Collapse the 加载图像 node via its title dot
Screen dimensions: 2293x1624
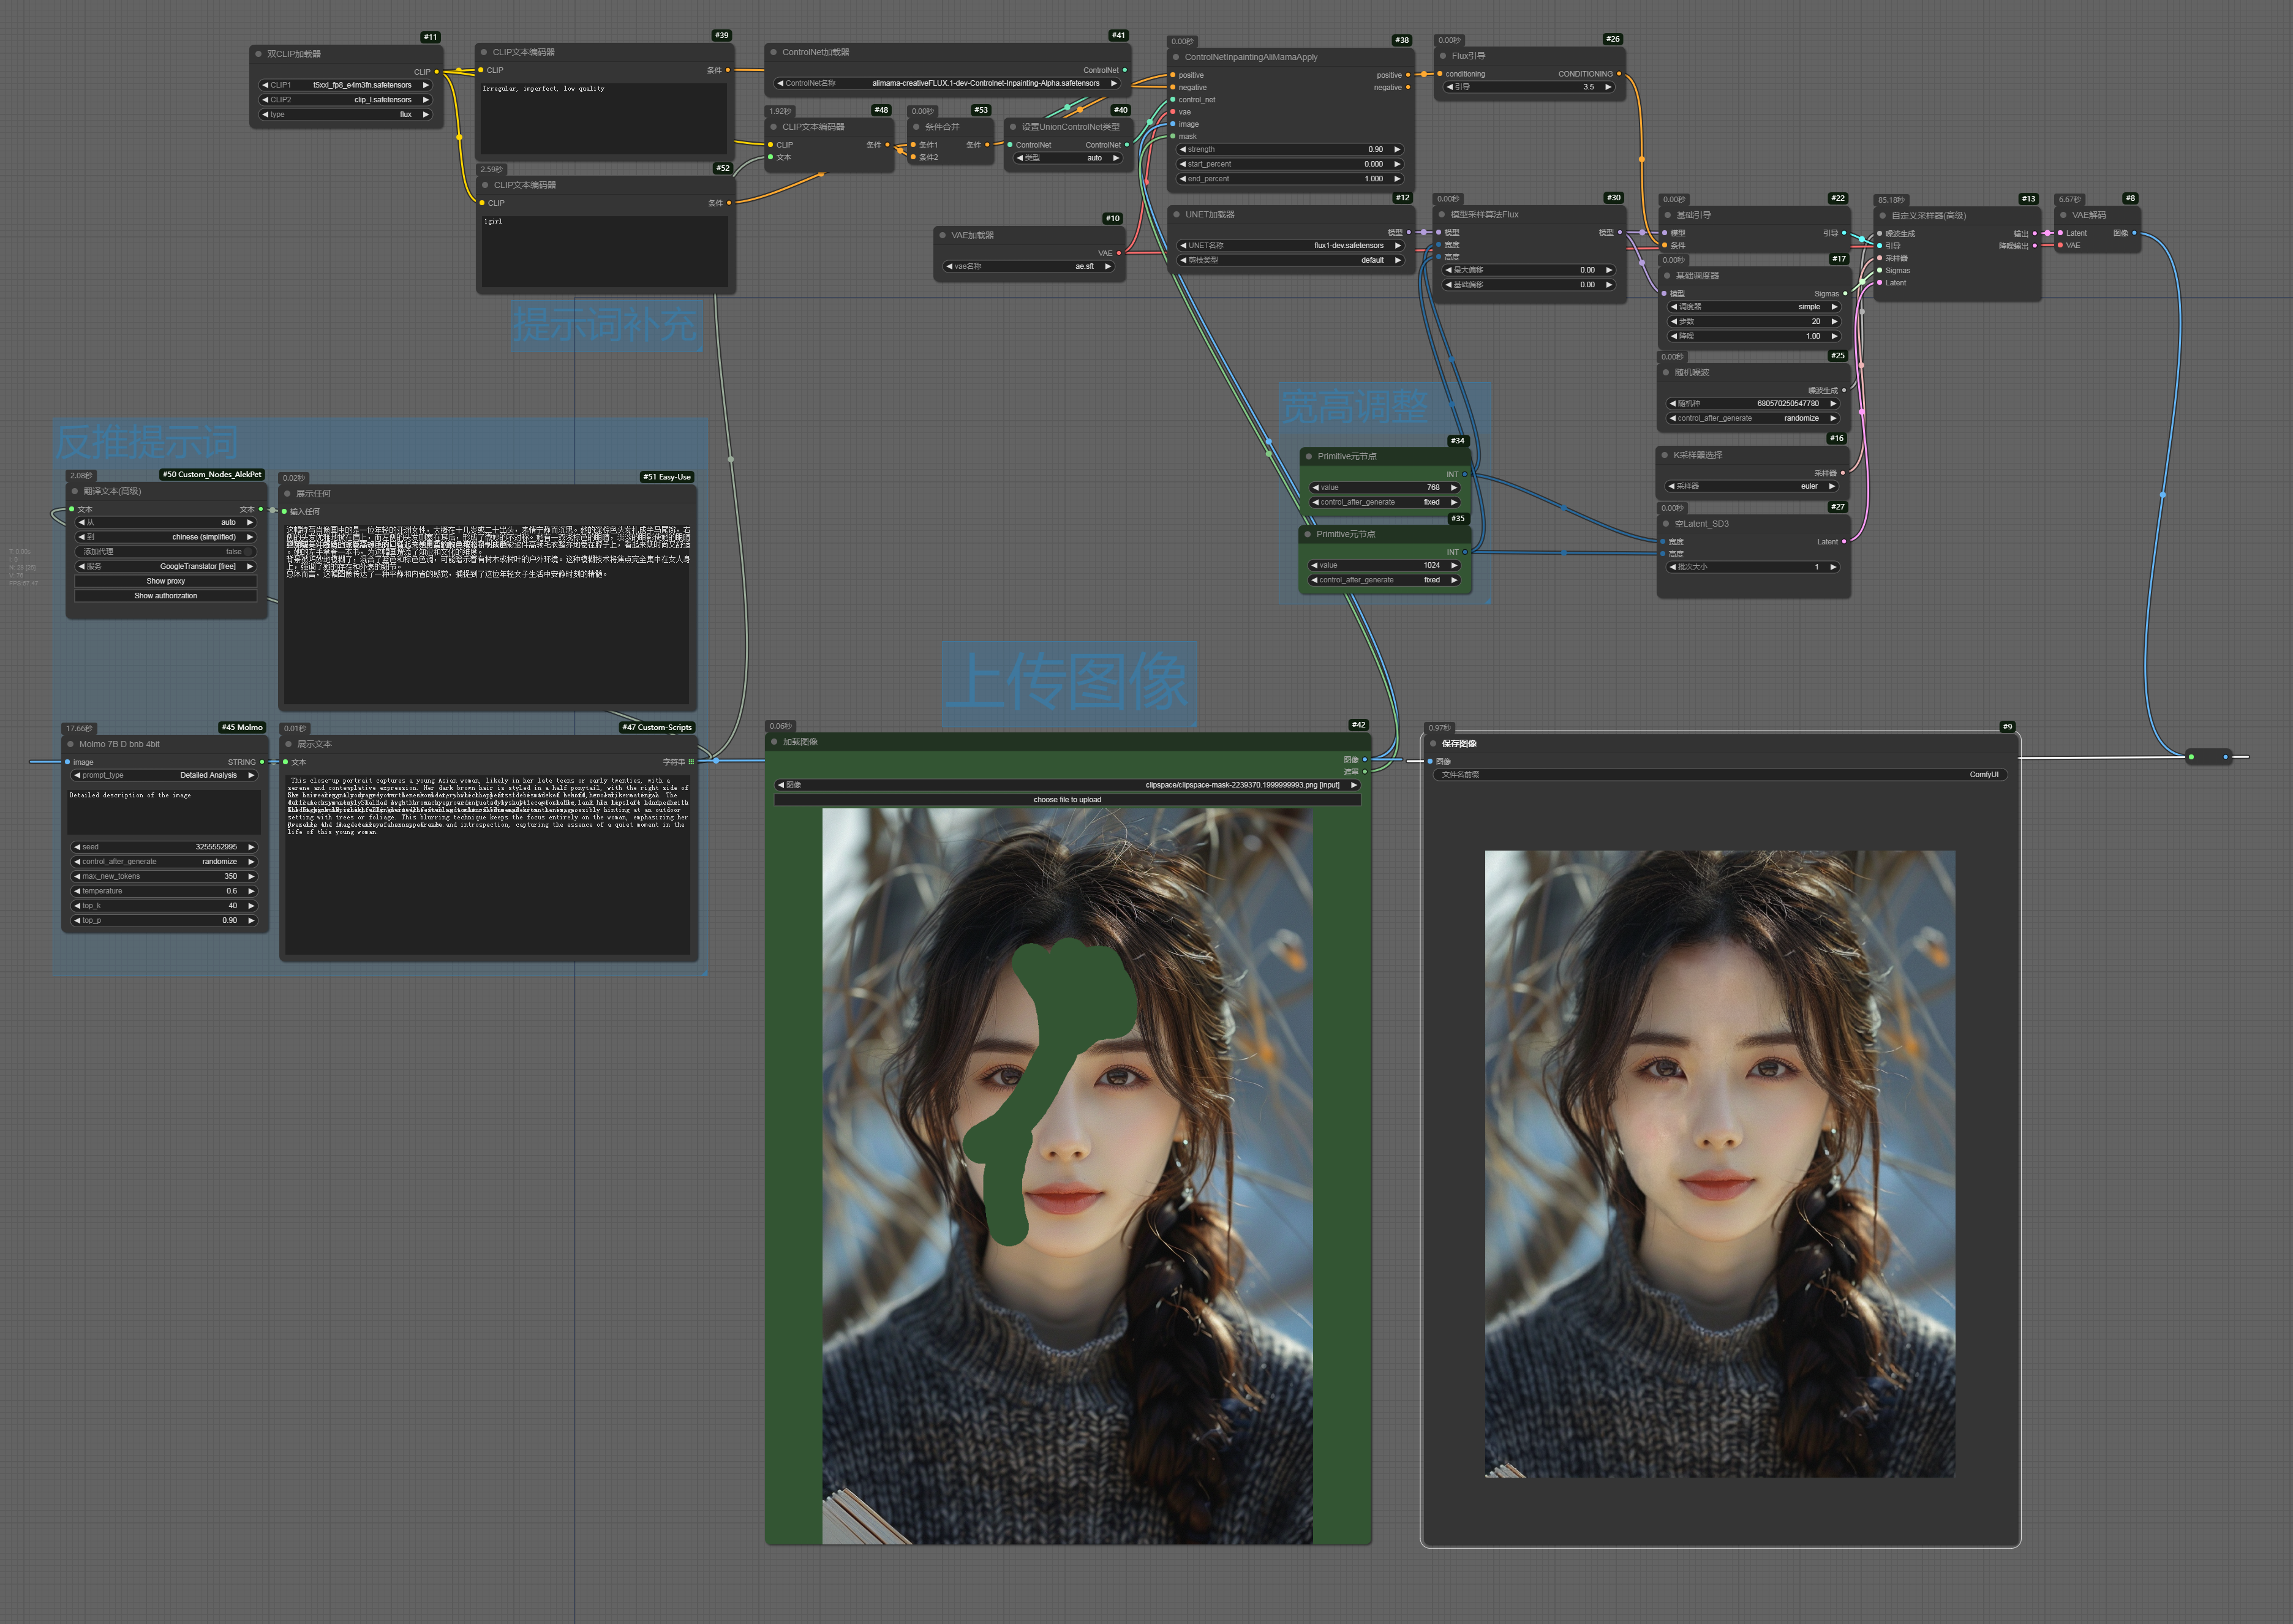pyautogui.click(x=774, y=742)
